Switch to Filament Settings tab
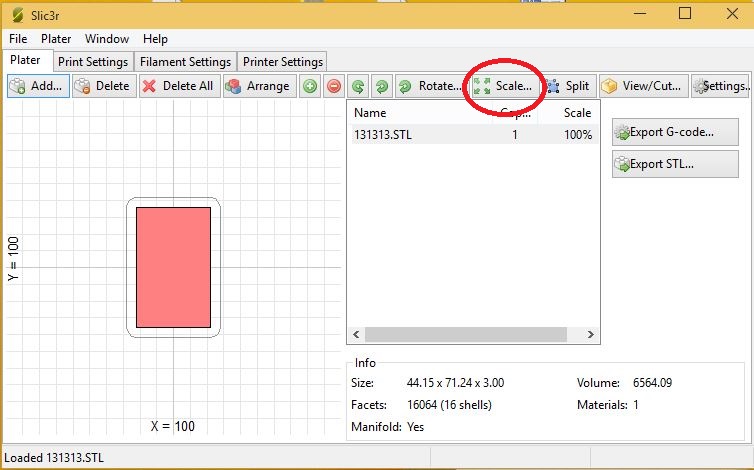754x470 pixels. click(186, 62)
